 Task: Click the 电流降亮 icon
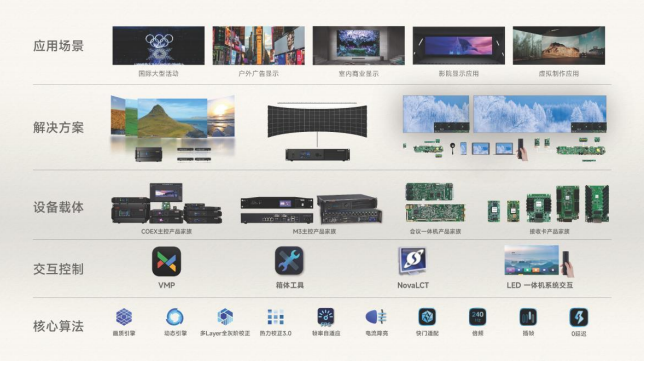376,317
